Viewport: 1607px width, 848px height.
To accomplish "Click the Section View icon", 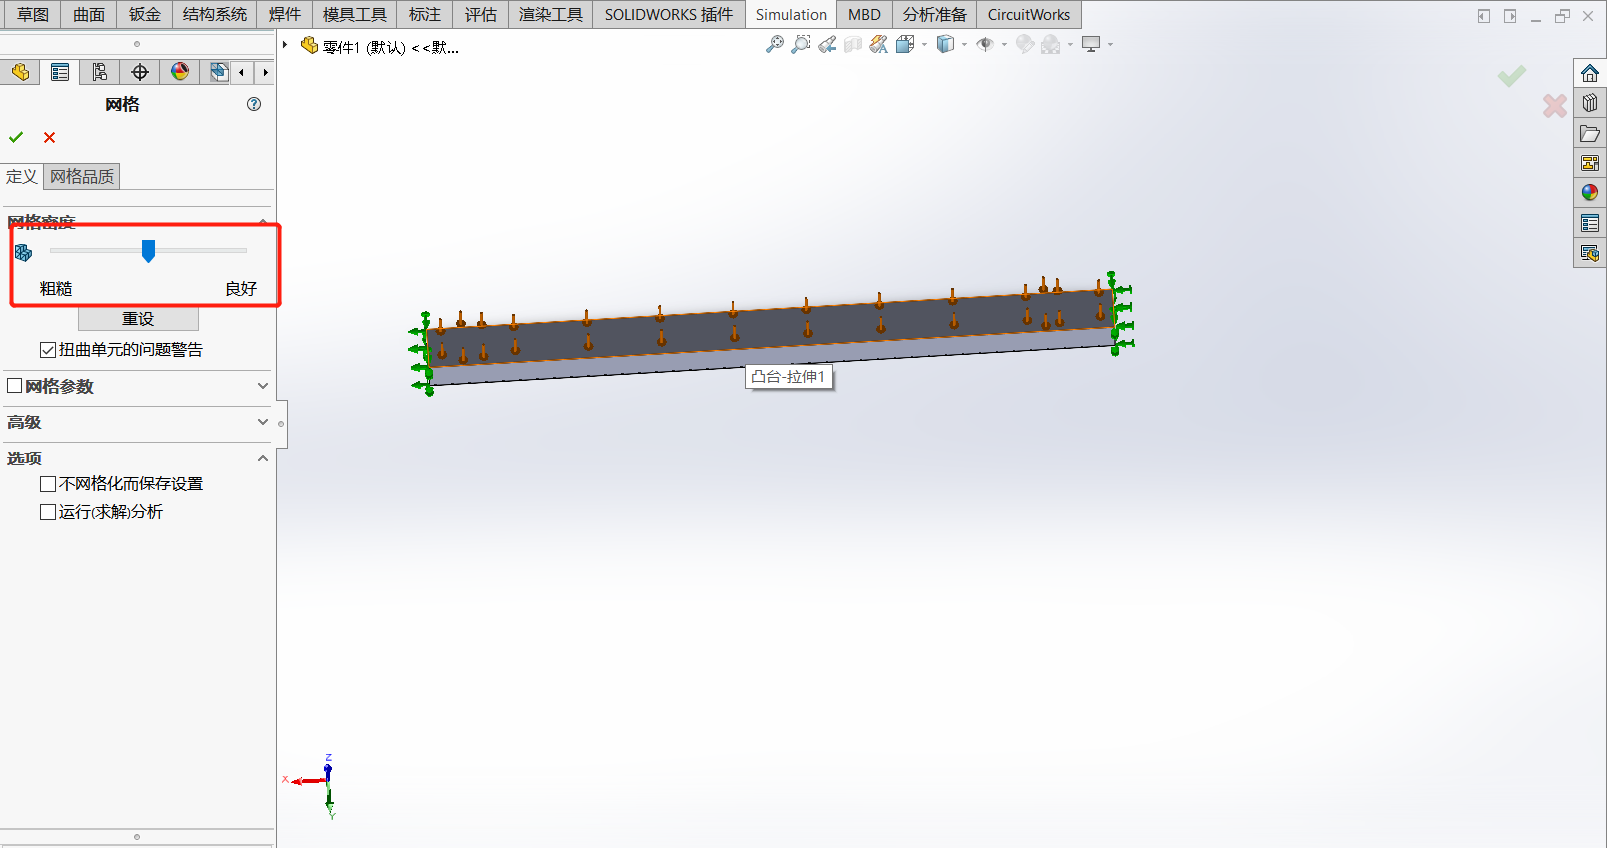I will click(x=852, y=44).
